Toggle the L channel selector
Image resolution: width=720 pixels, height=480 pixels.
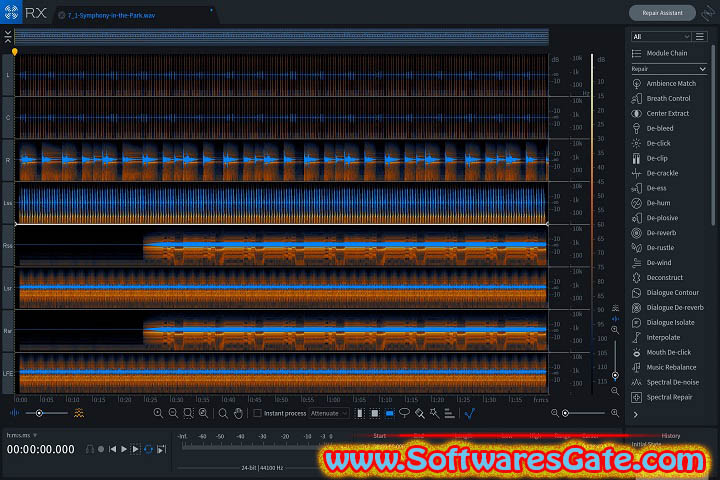coord(8,75)
